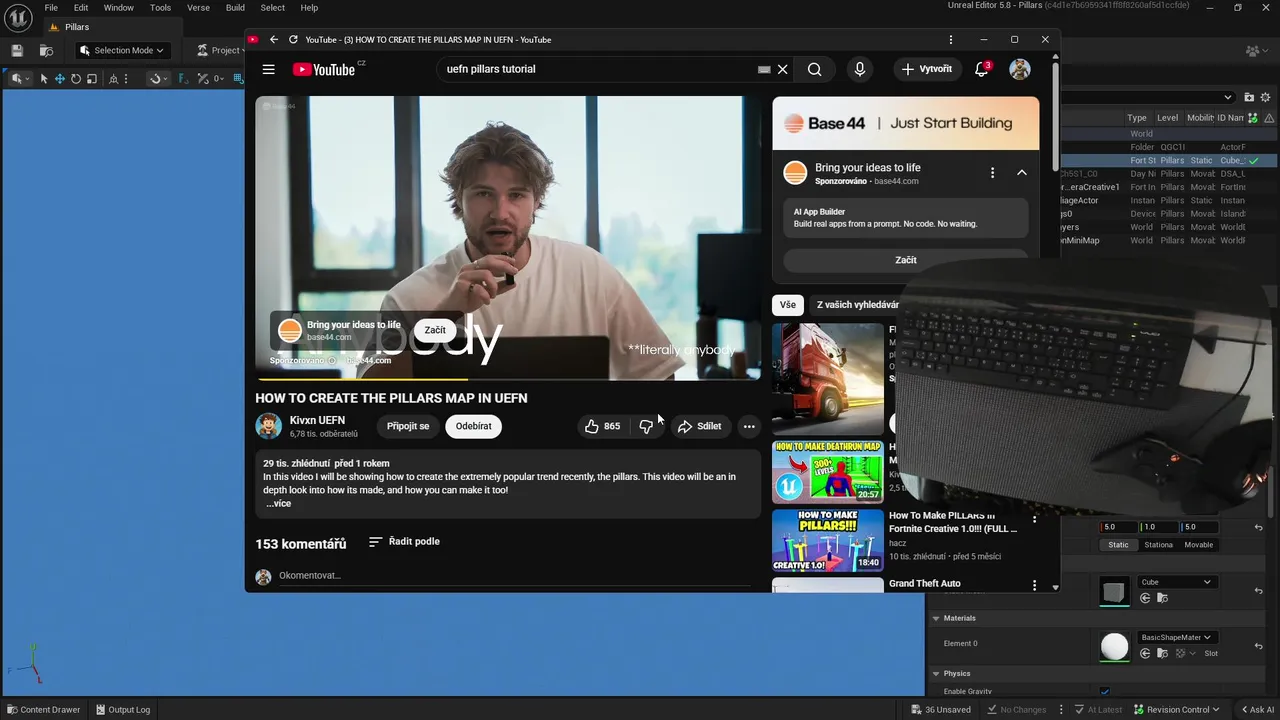Click the world/local coordinate space icon

[113, 78]
